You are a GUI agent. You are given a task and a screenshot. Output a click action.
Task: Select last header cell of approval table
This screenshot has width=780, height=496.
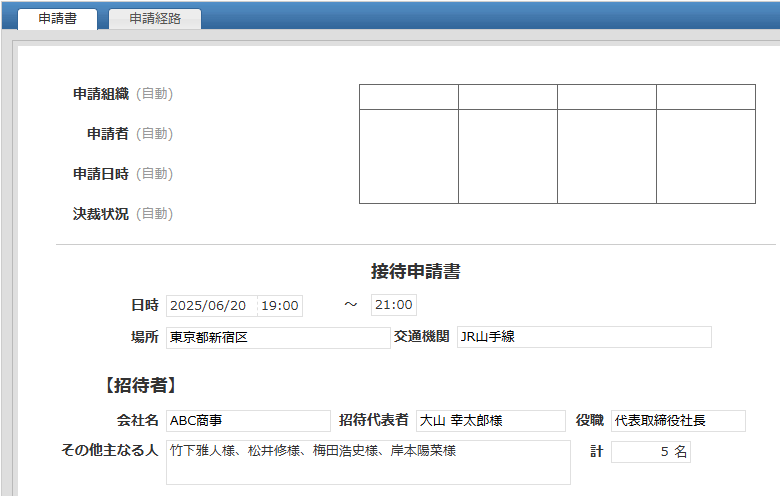point(706,97)
